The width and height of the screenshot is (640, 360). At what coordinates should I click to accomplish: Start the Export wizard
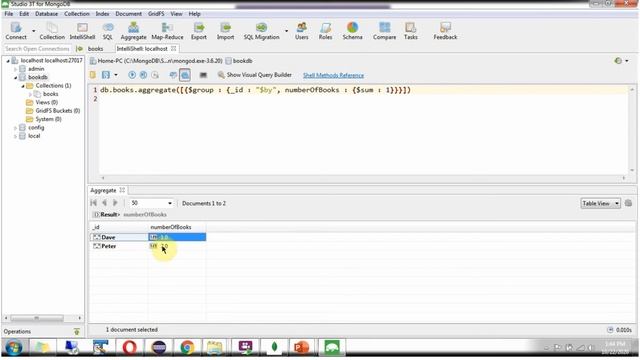[x=199, y=31]
